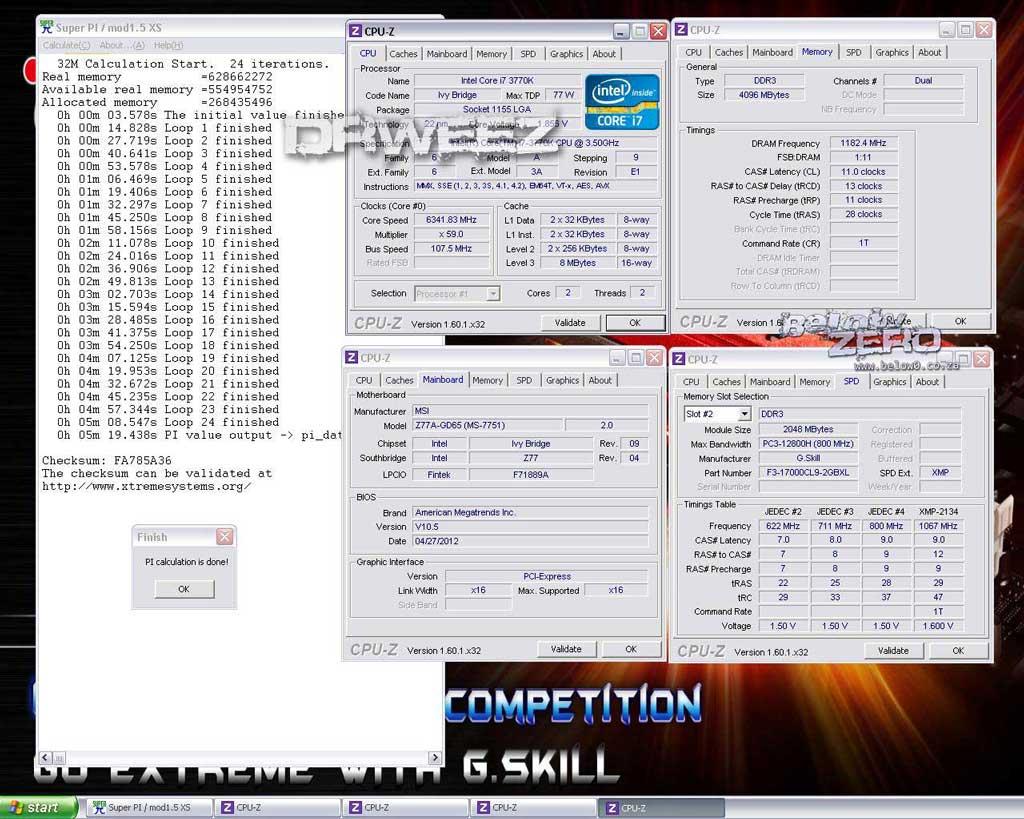Open CPU tab in Memory window

pos(694,52)
